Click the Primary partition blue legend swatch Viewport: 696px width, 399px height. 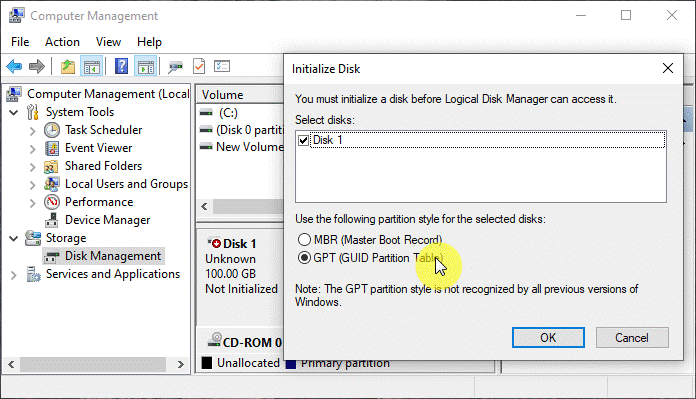coord(291,364)
